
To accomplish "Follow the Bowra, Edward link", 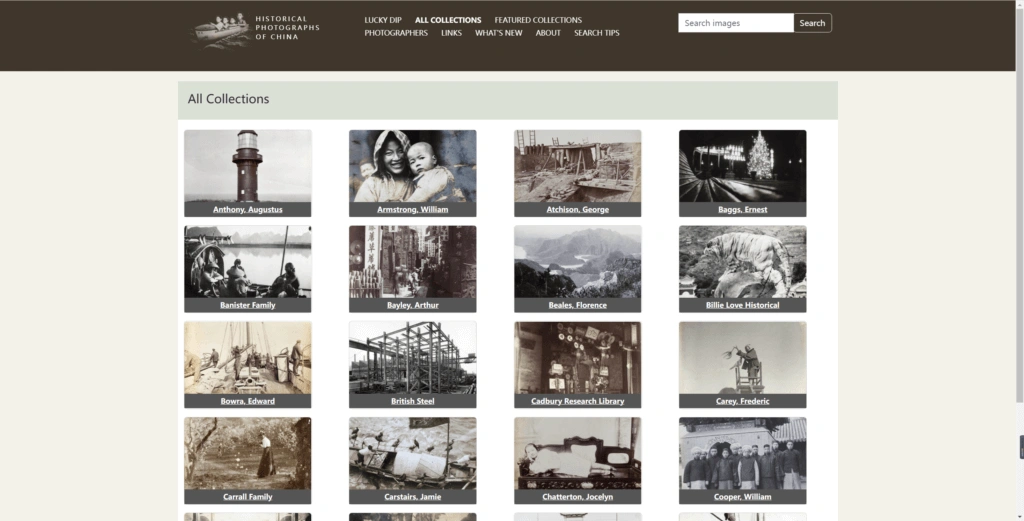I will (x=248, y=401).
